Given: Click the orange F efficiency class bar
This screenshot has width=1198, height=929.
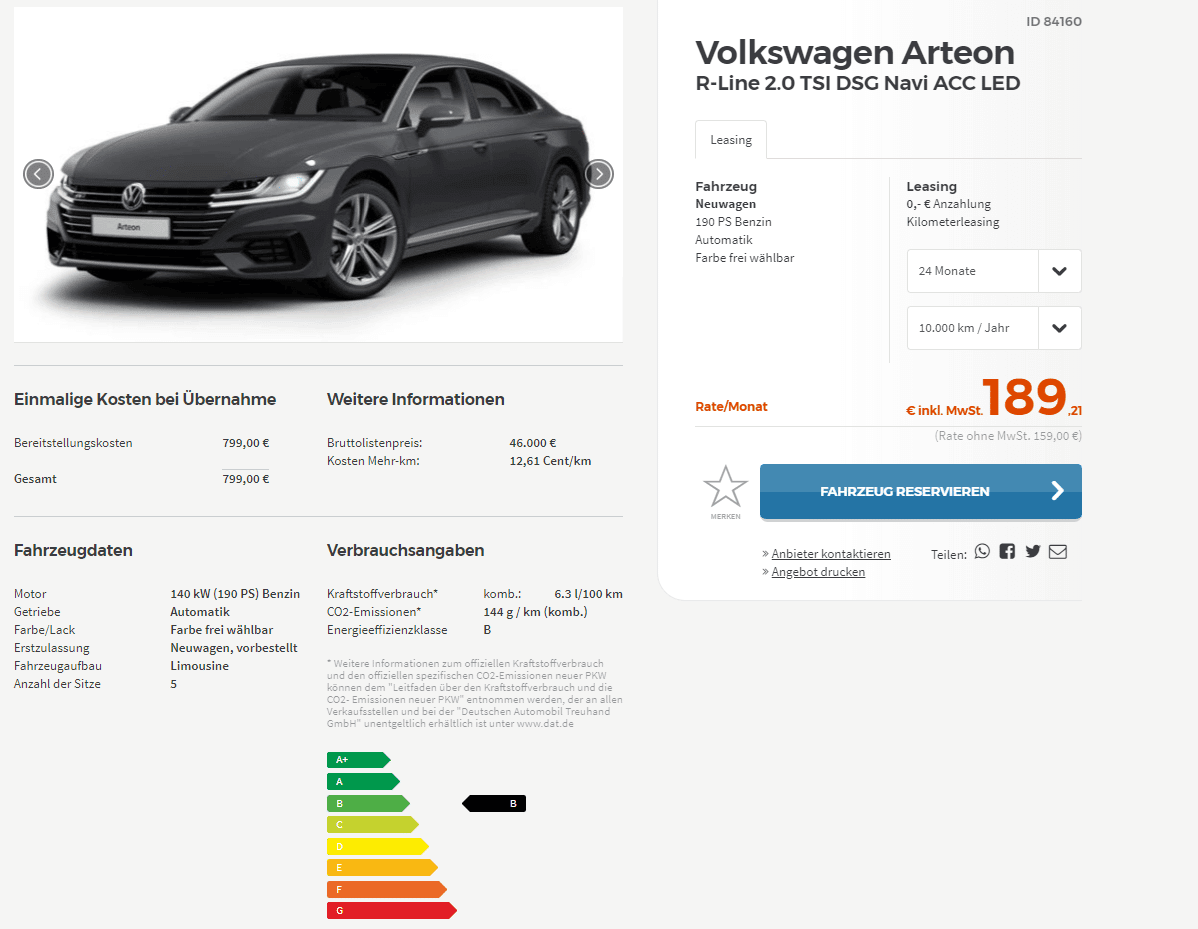Looking at the screenshot, I should pos(387,889).
